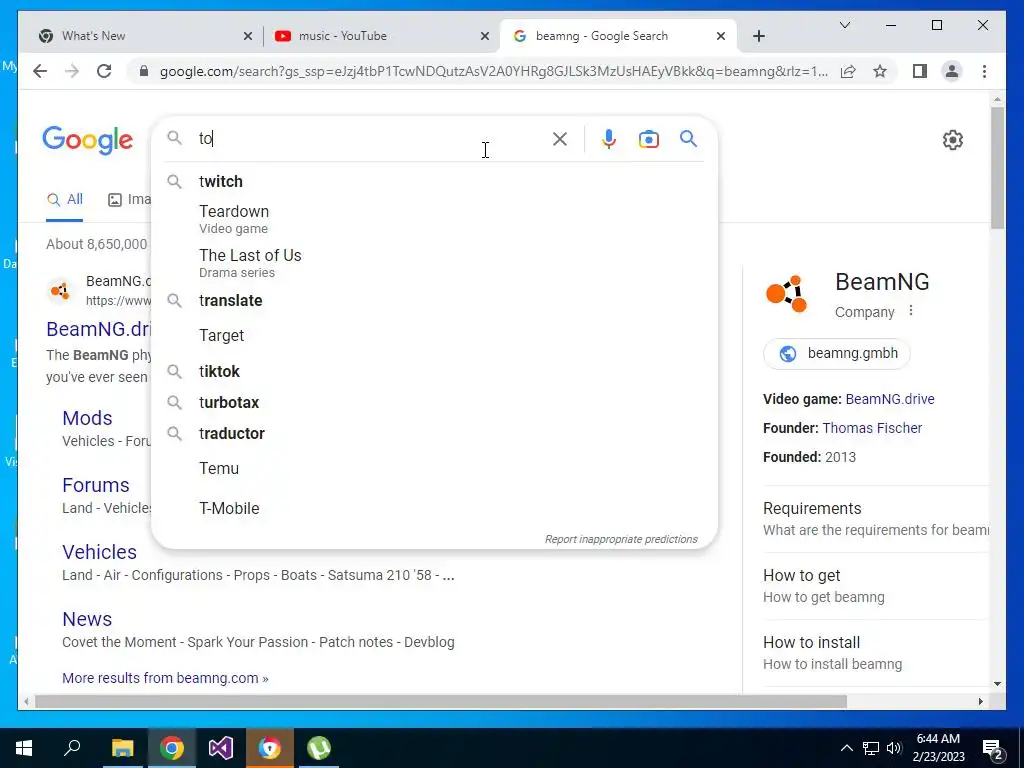Click the browser forward arrow
Screen dimensions: 1024x768
pos(72,71)
